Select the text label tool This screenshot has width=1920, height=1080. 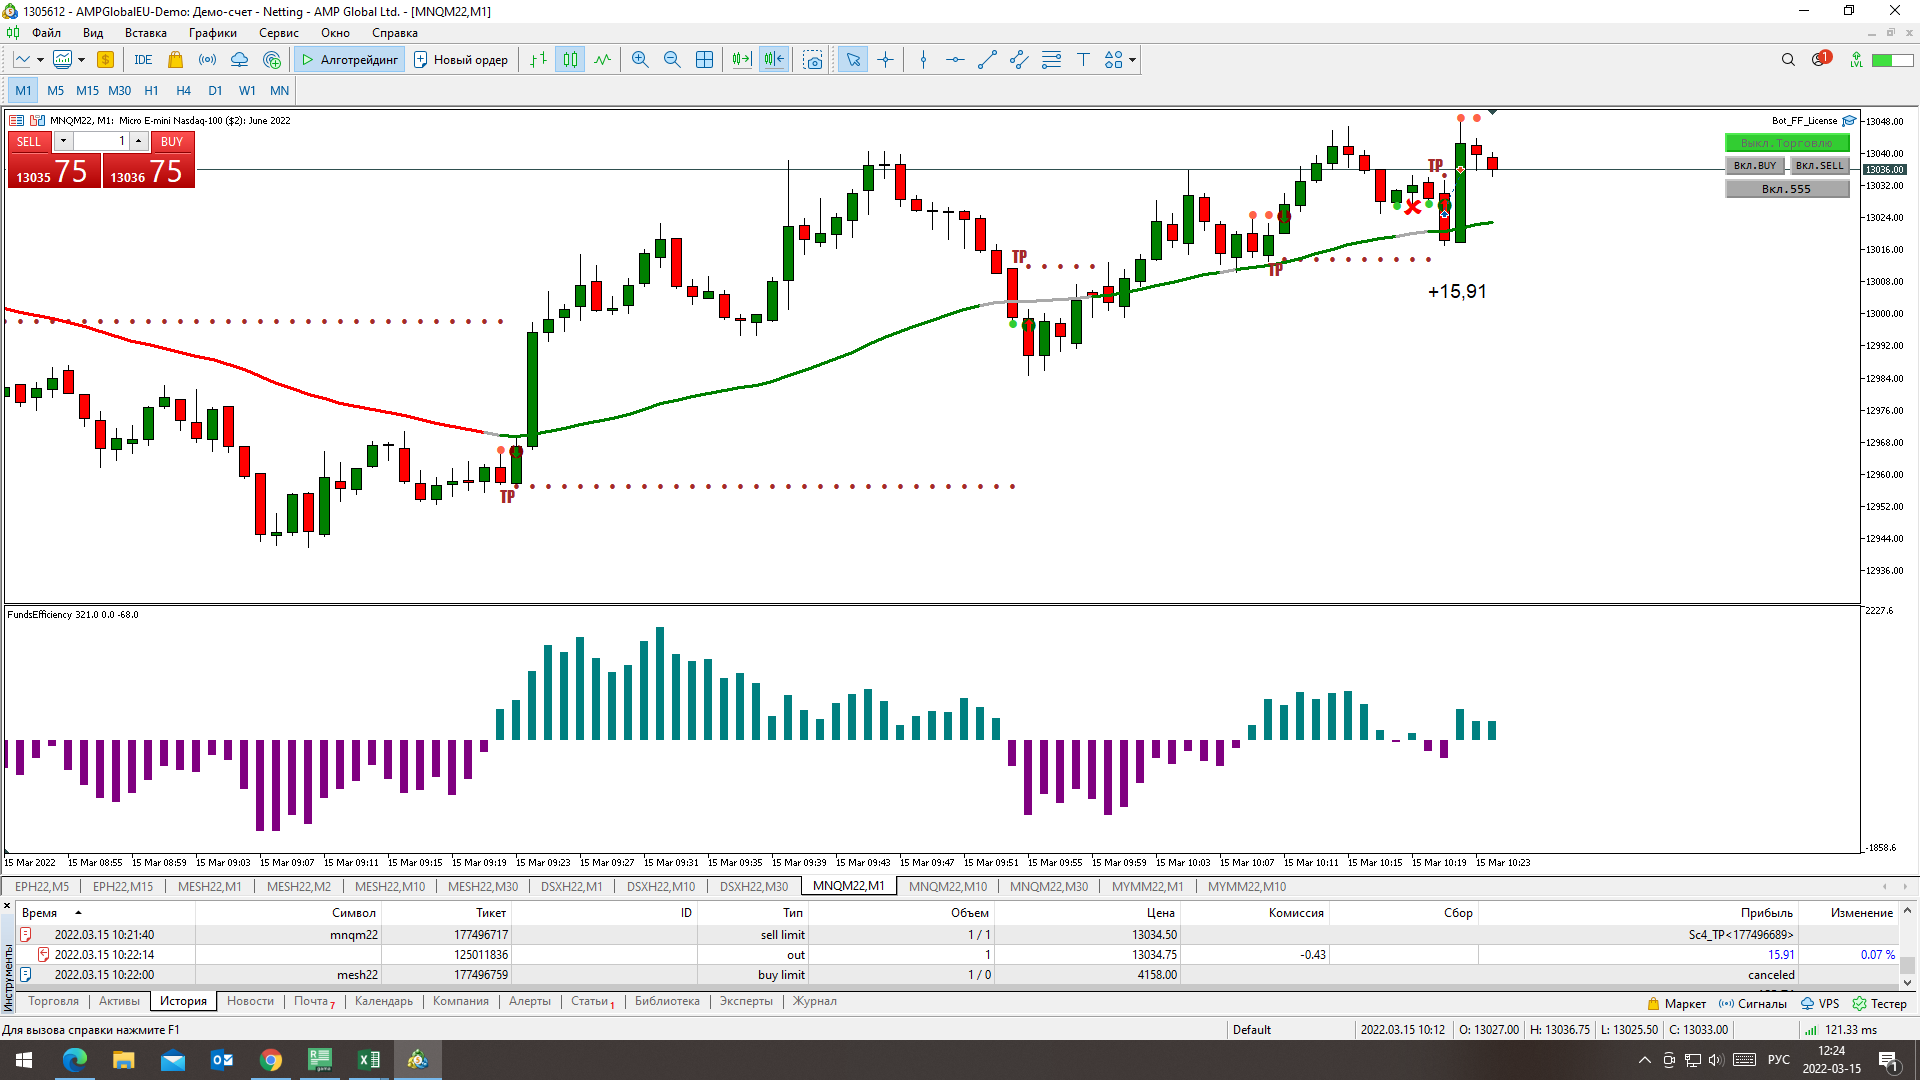click(1083, 60)
